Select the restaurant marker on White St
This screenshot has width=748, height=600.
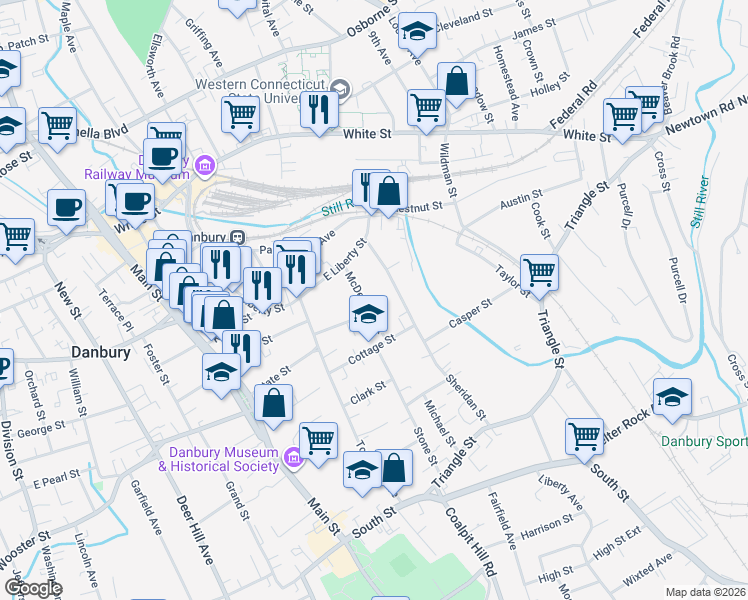tap(319, 112)
